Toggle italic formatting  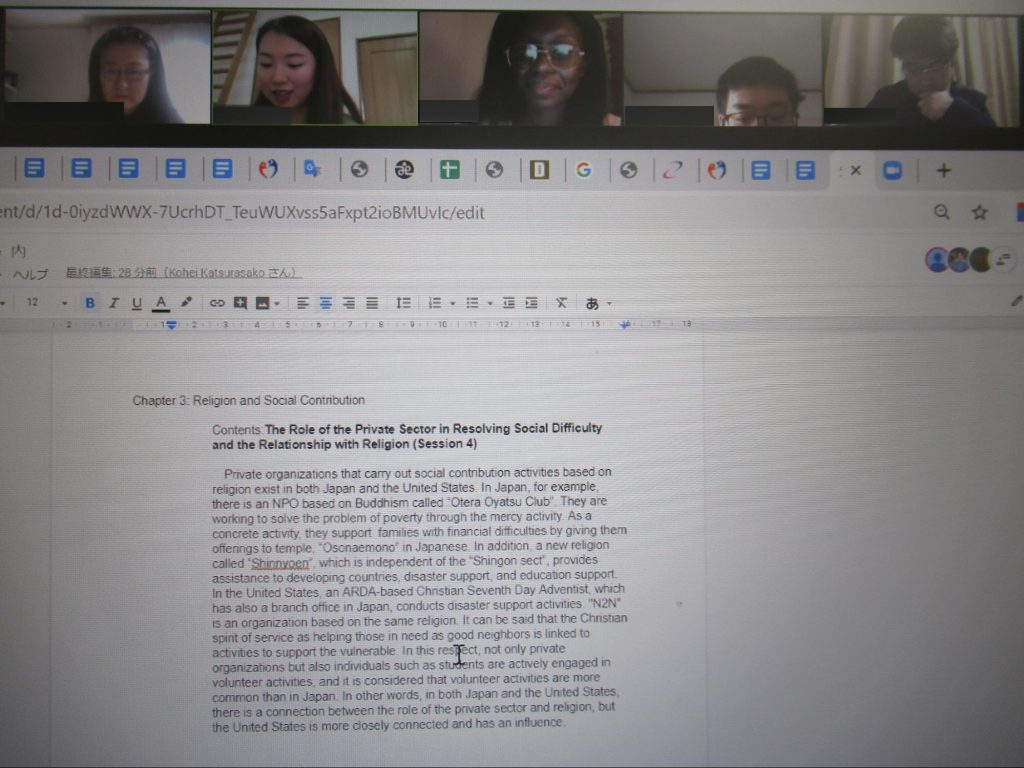click(x=113, y=303)
